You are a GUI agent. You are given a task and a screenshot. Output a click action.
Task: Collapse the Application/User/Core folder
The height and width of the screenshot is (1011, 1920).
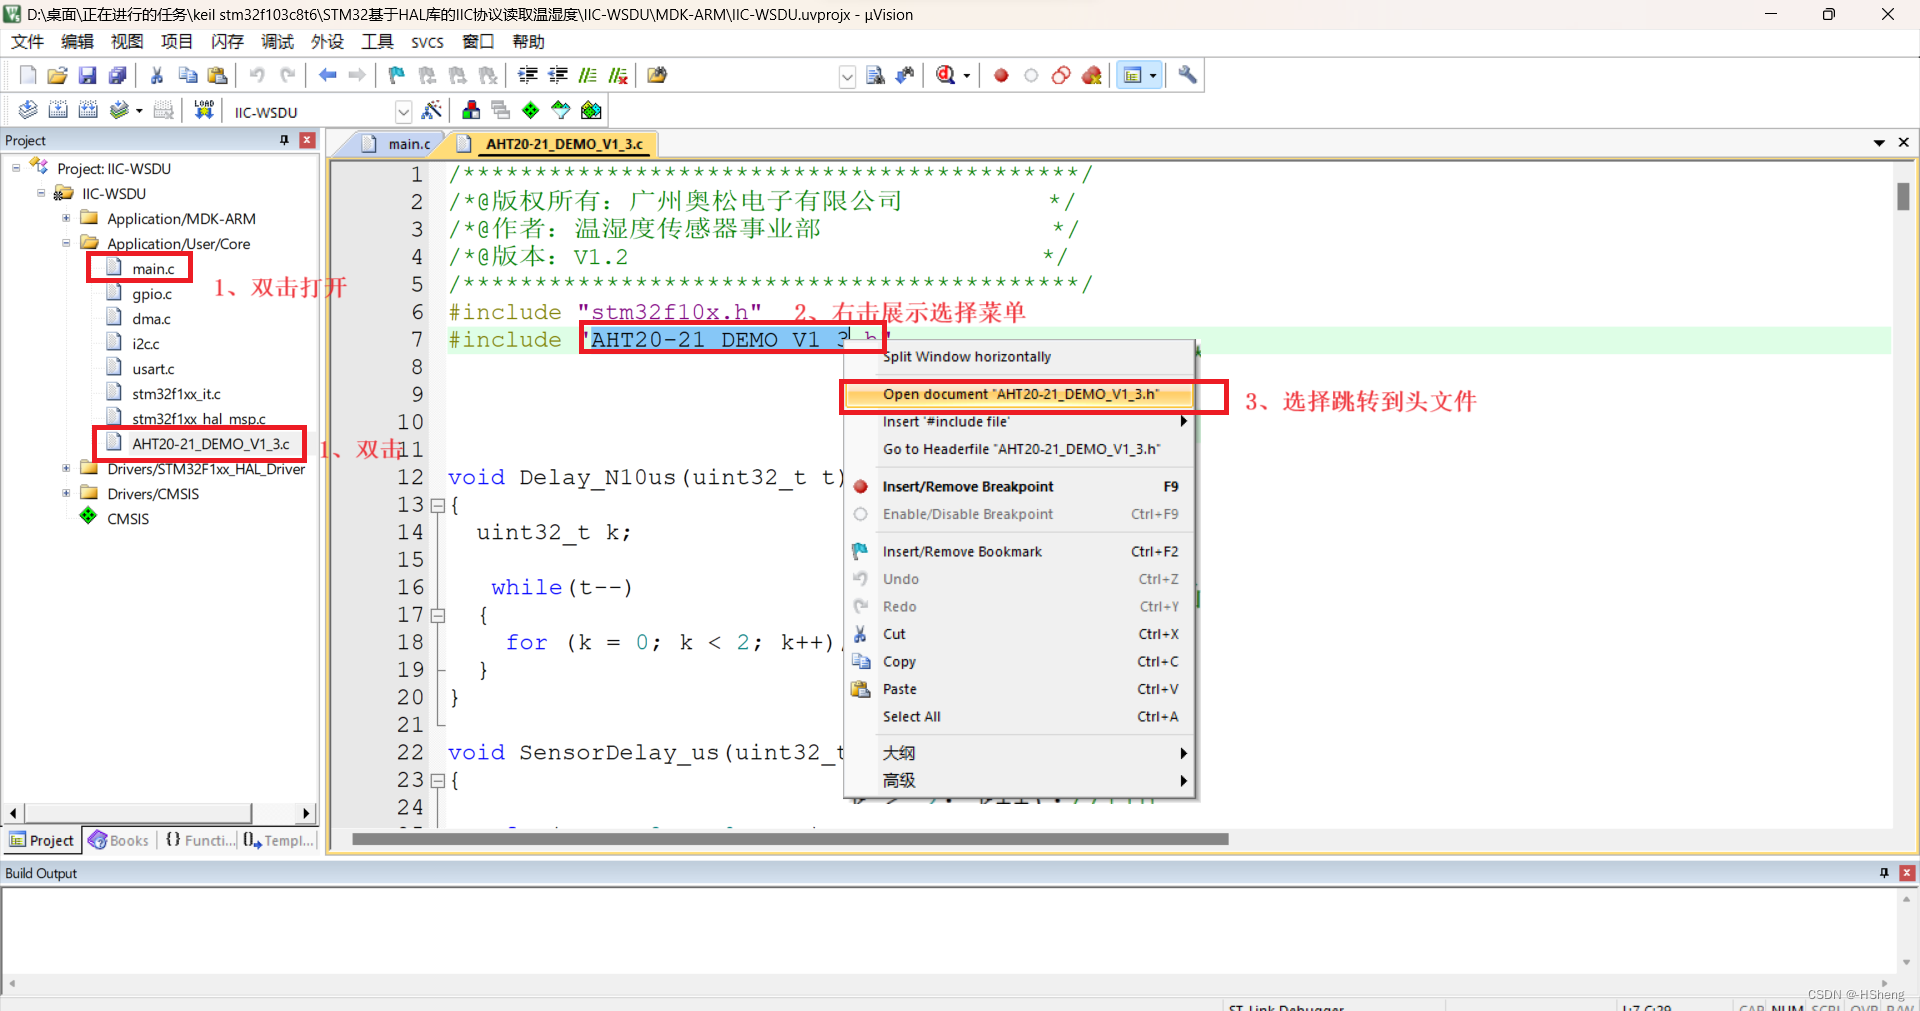pyautogui.click(x=66, y=243)
